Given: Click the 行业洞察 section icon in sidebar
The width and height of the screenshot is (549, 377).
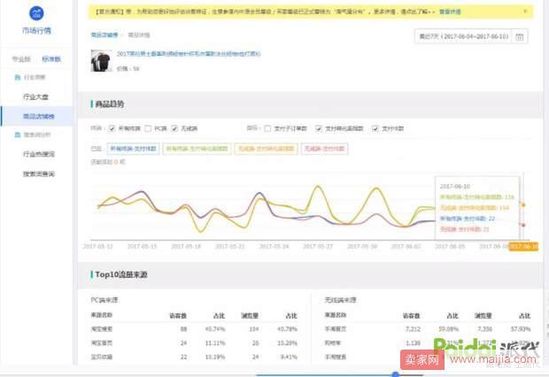Looking at the screenshot, I should [17, 77].
